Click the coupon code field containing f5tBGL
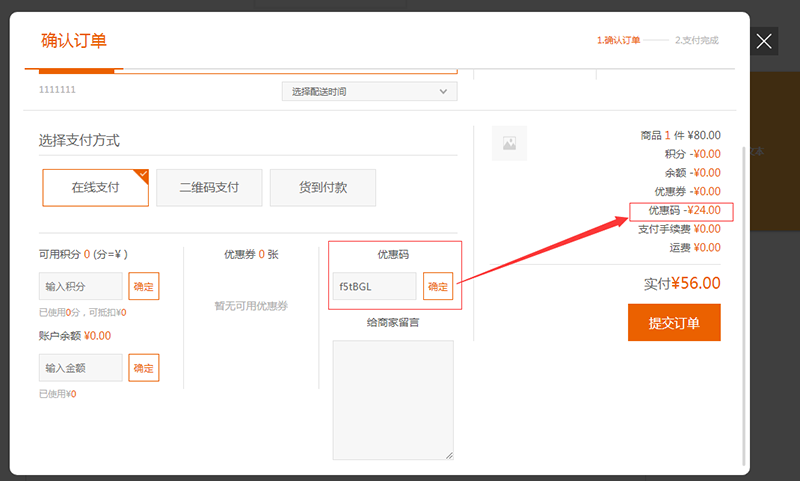 (375, 286)
